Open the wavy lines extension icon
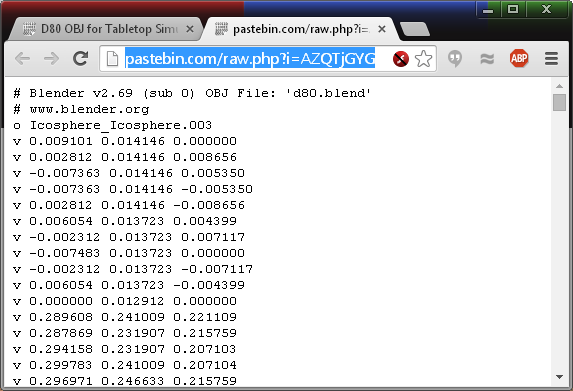 click(487, 58)
